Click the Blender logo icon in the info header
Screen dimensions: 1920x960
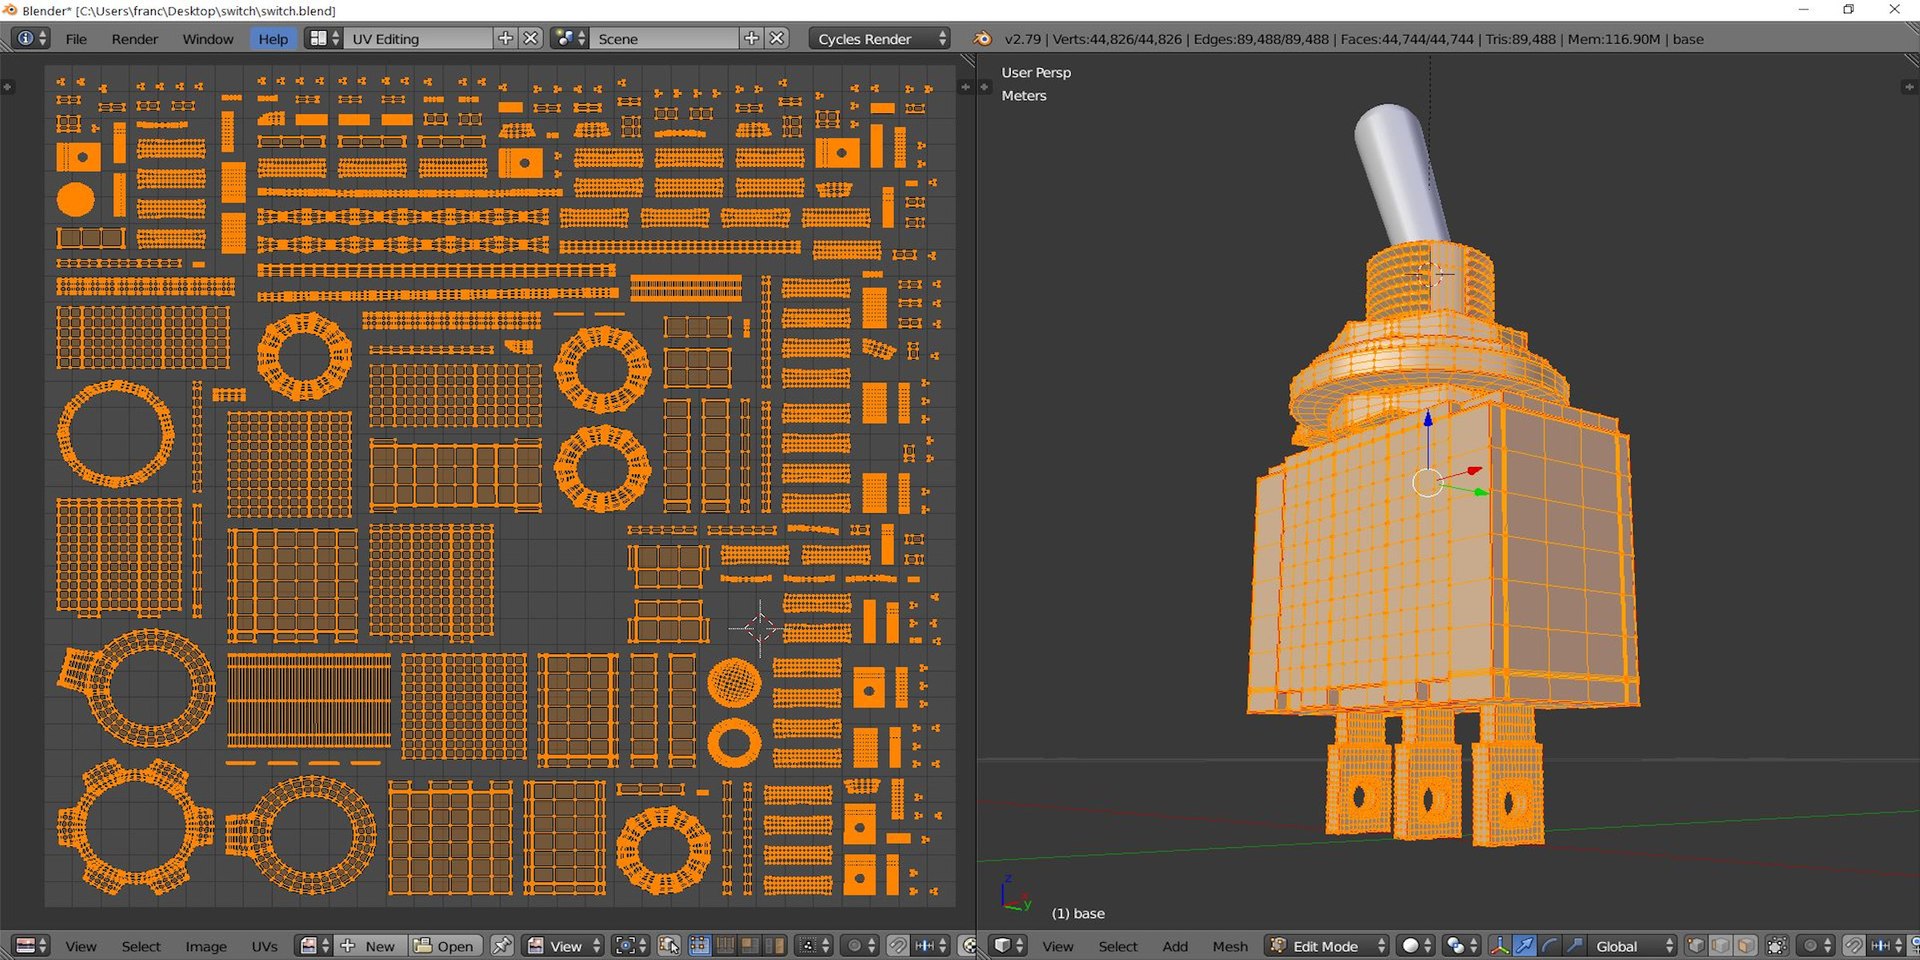[983, 39]
